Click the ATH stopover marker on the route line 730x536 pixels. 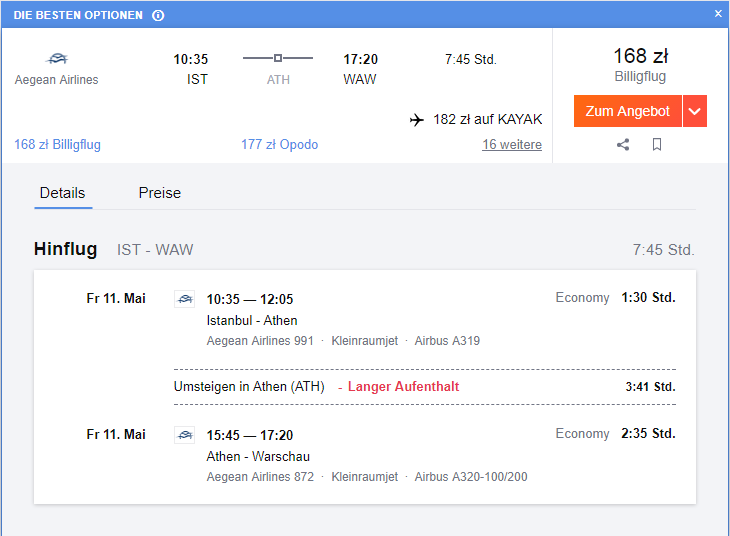tap(277, 58)
